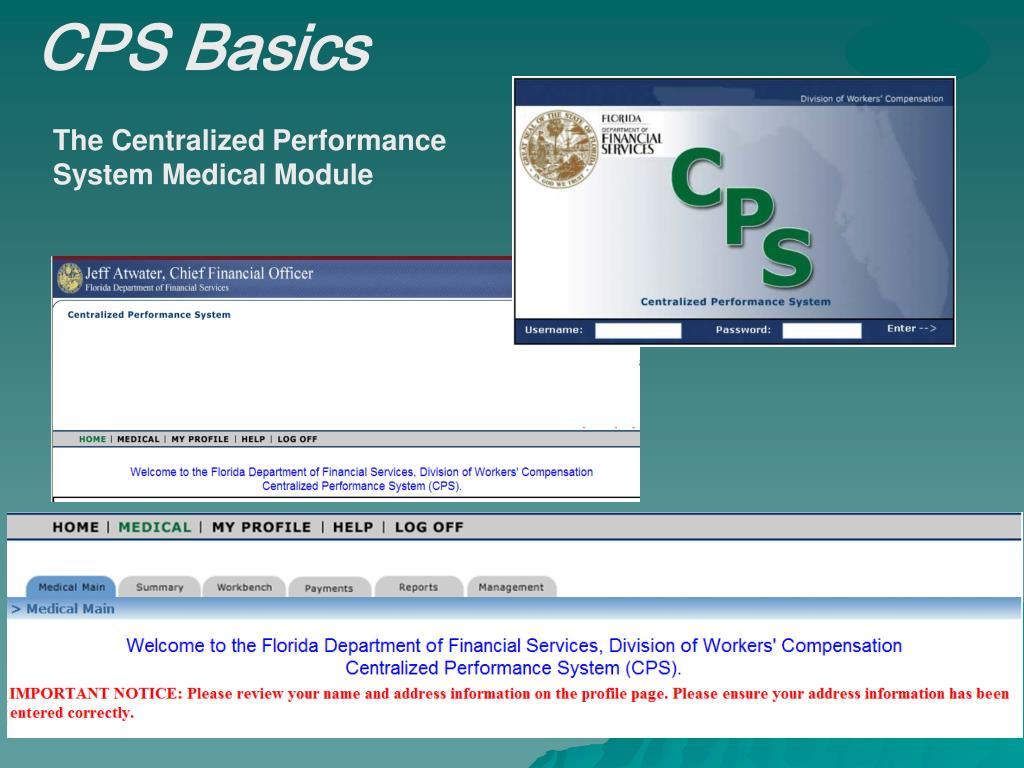Open the Summary tab
Viewport: 1024px width, 768px height.
[x=159, y=587]
